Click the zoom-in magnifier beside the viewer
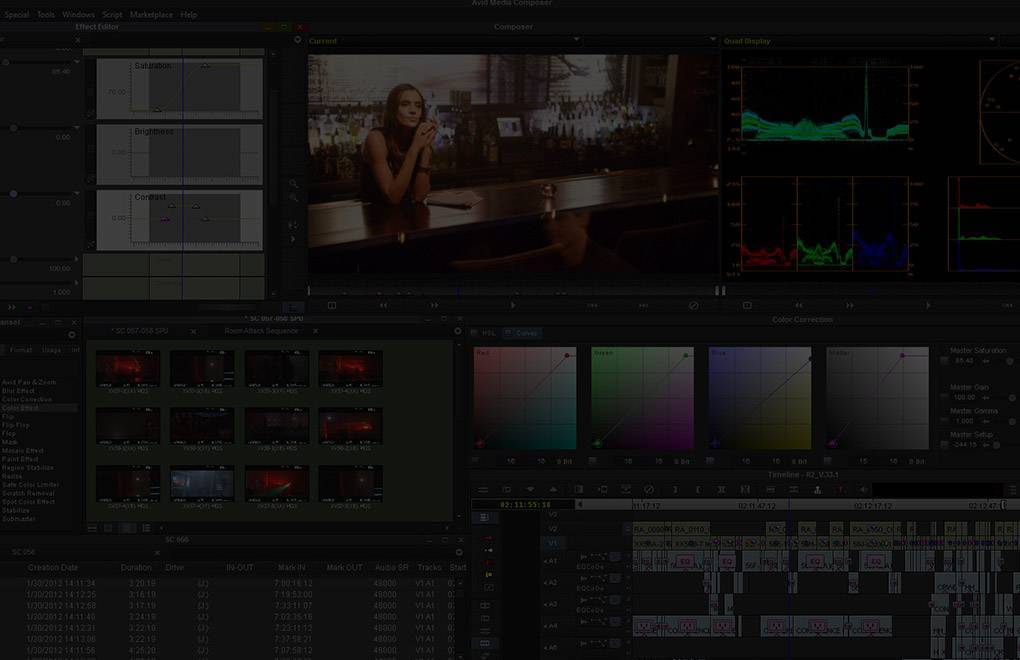Image resolution: width=1020 pixels, height=660 pixels. pos(293,184)
